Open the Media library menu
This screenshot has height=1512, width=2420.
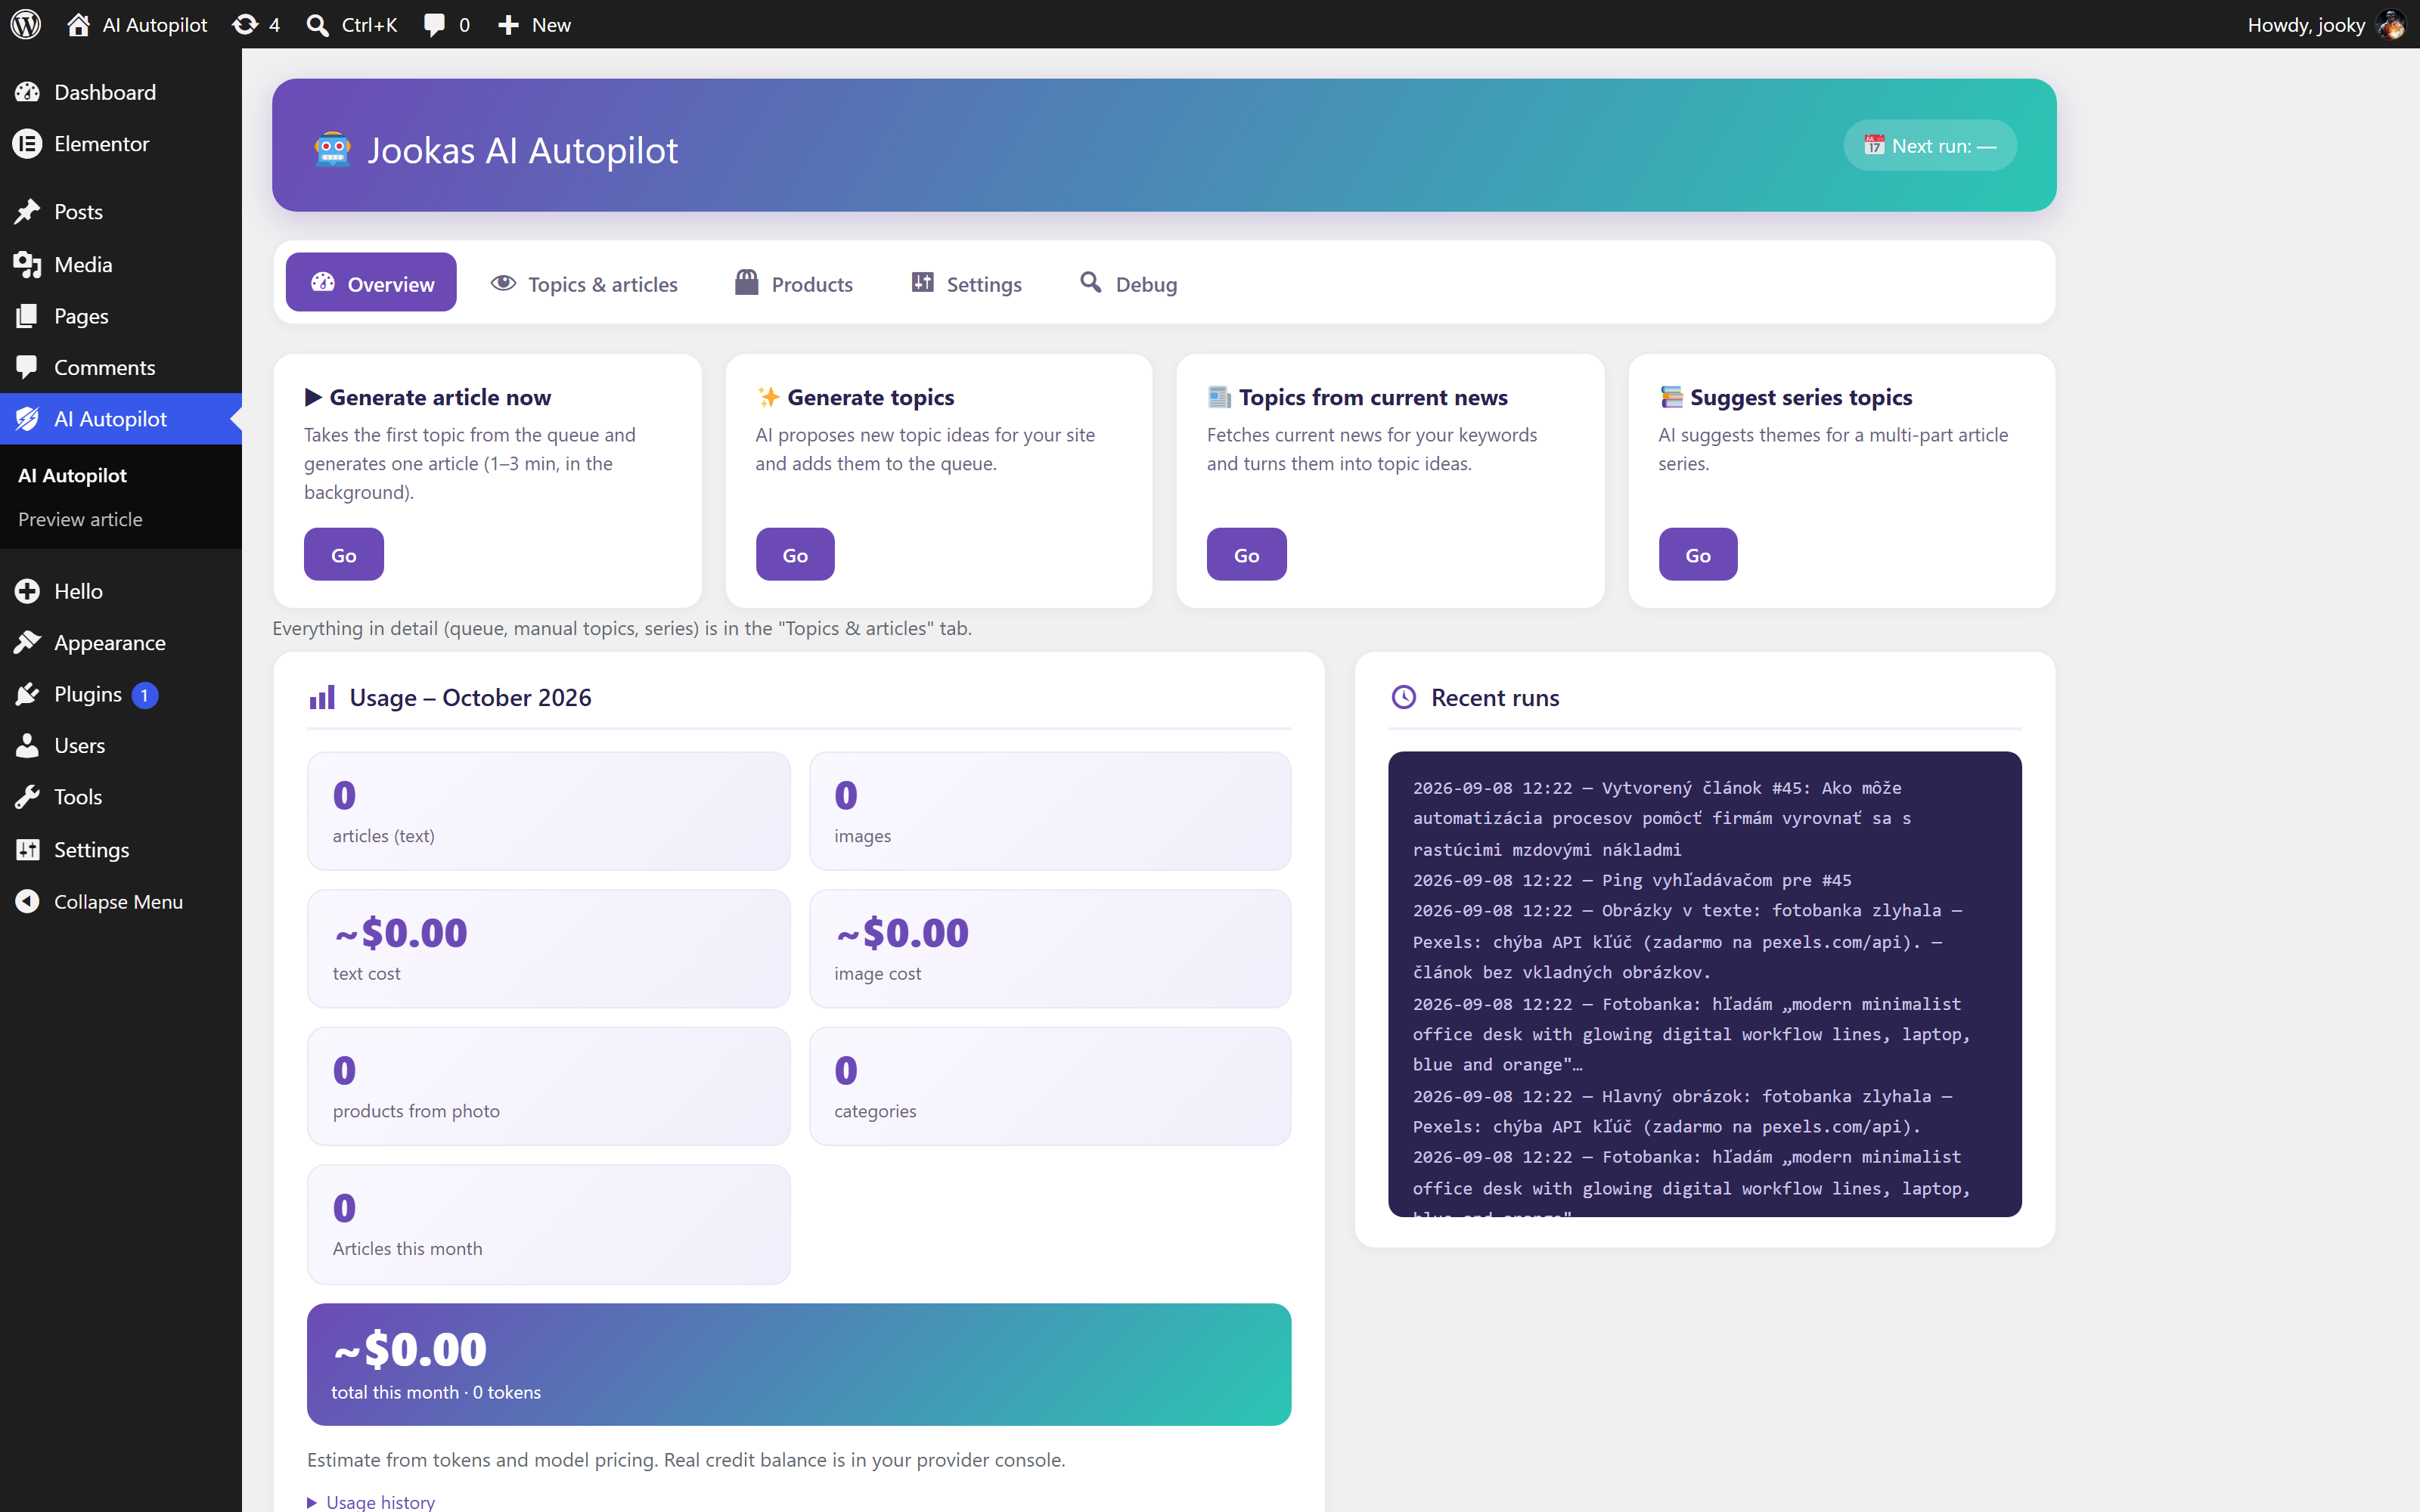pos(121,264)
